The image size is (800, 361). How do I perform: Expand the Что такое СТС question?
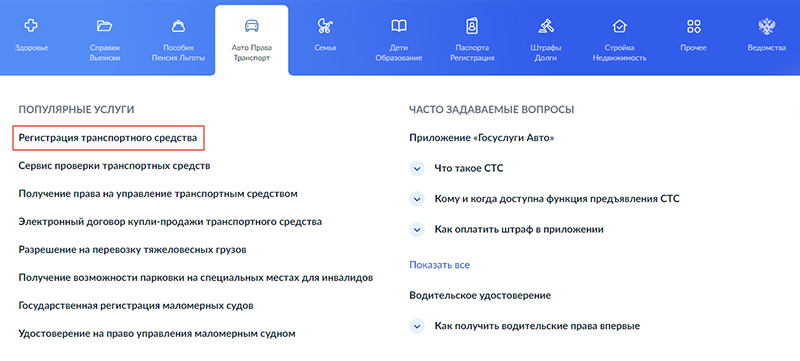[x=417, y=168]
